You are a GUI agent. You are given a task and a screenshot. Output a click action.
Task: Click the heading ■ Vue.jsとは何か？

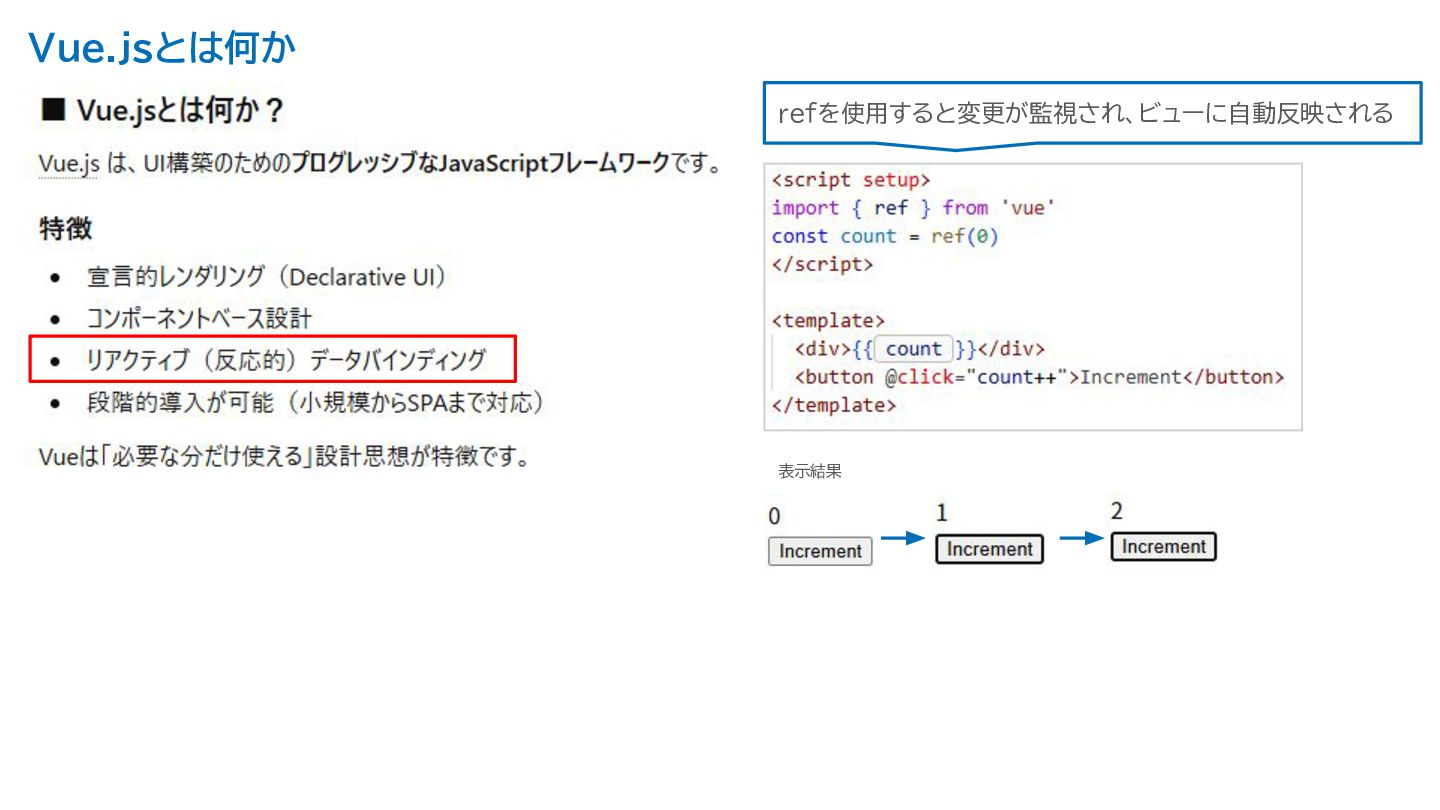[x=162, y=111]
